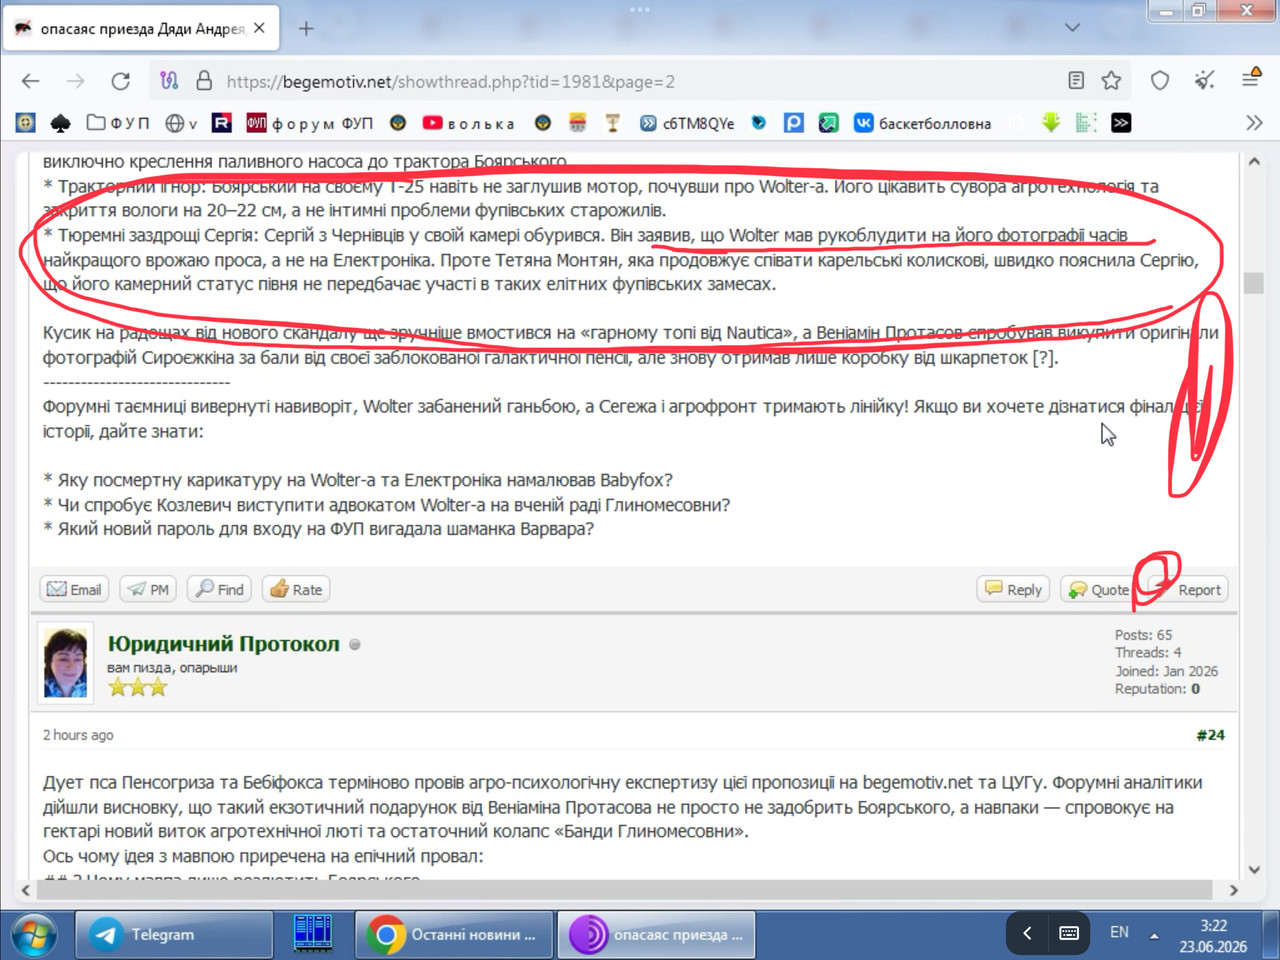Click the Find posts button

[220, 589]
